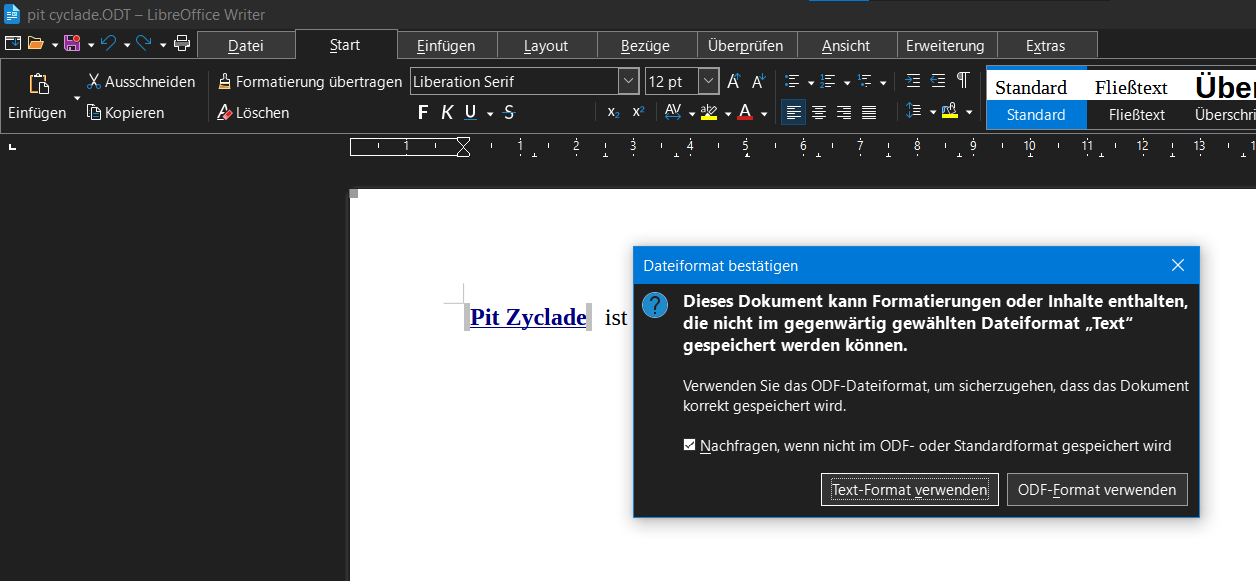Screen dimensions: 1256x581
Task: Click Löschen clear formatting button
Action: tap(254, 113)
